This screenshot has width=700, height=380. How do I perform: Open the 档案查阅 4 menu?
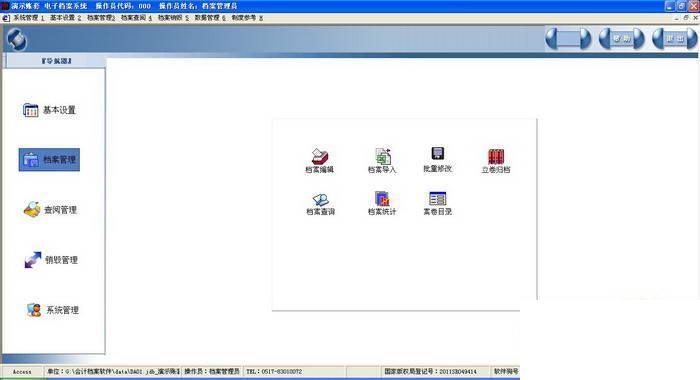pyautogui.click(x=137, y=18)
